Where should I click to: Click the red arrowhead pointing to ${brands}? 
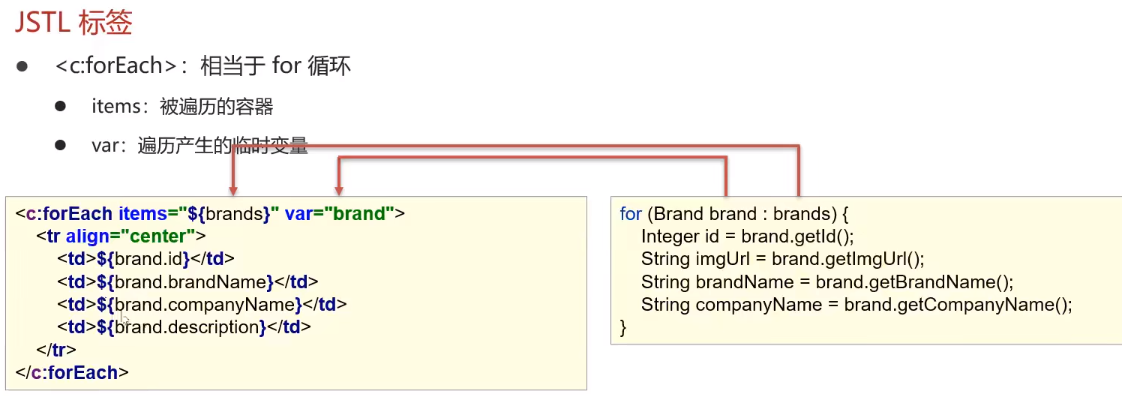[x=233, y=190]
